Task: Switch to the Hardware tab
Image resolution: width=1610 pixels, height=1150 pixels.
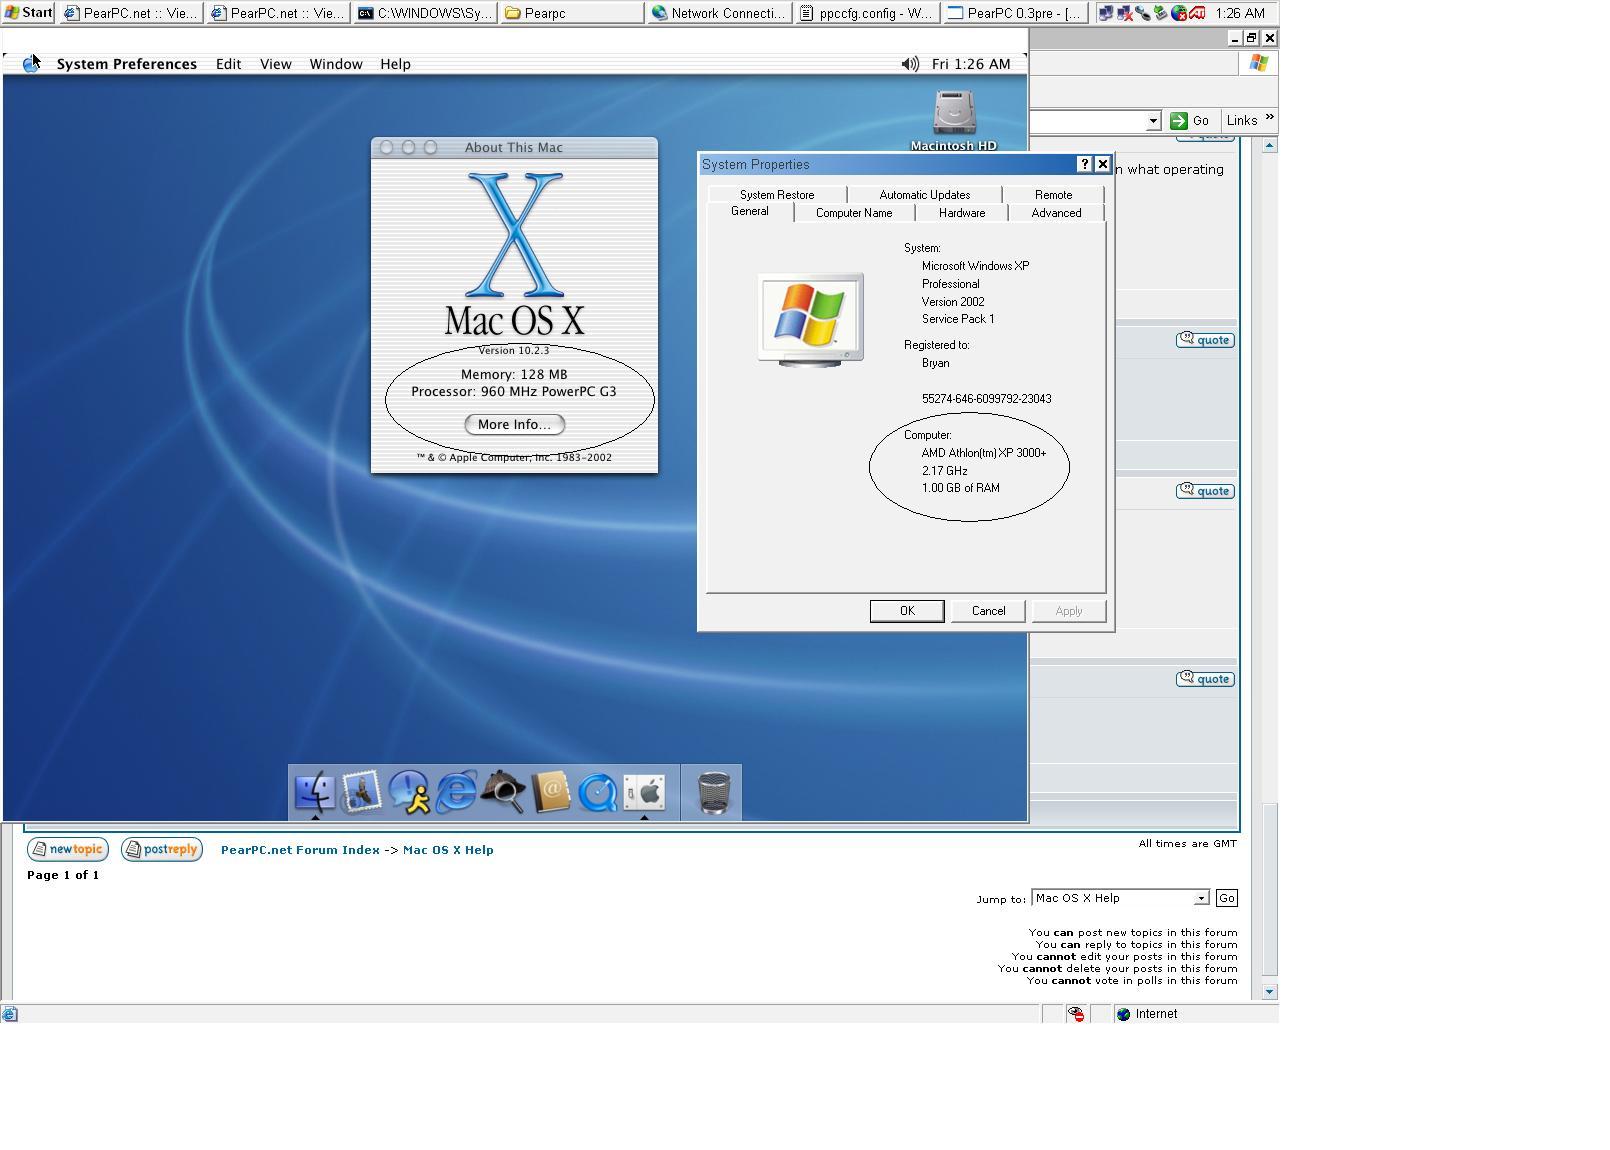Action: (962, 213)
